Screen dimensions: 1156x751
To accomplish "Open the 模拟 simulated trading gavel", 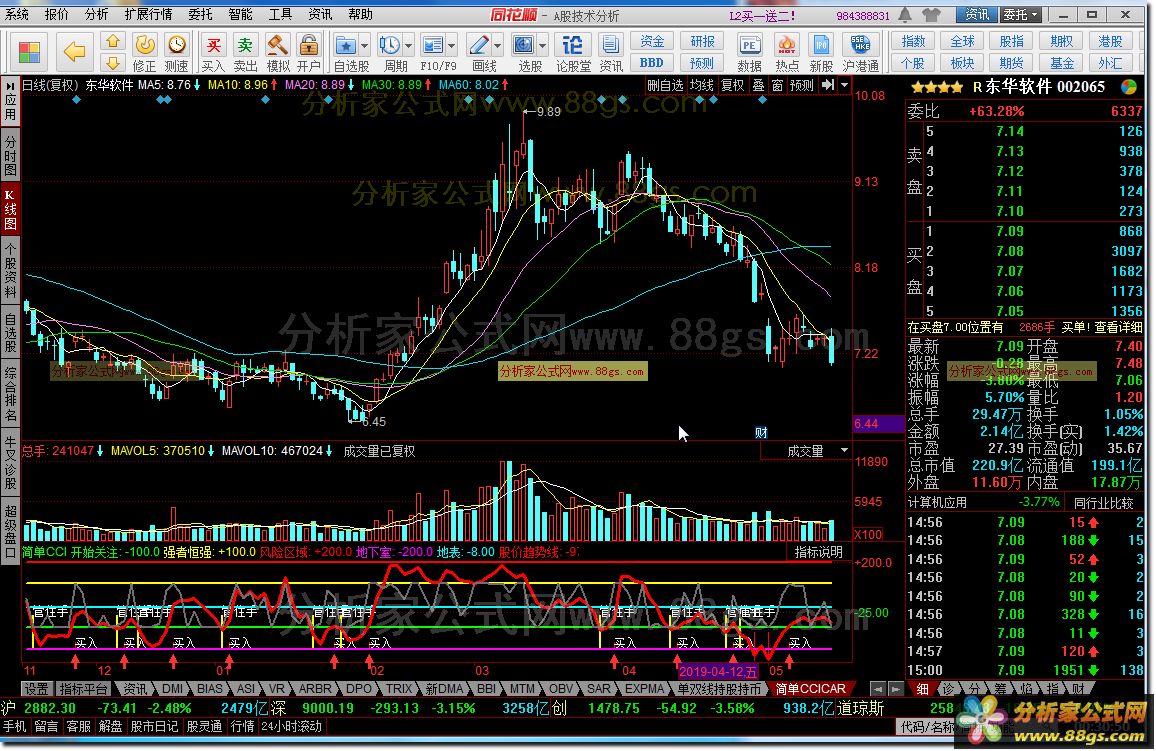I will (277, 53).
